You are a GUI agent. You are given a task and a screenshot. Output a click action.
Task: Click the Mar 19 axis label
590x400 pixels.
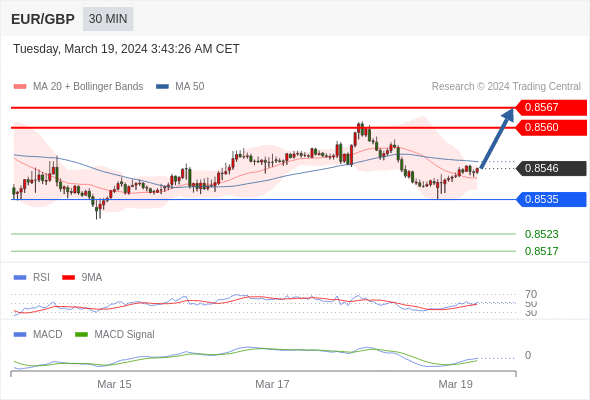[x=456, y=384]
